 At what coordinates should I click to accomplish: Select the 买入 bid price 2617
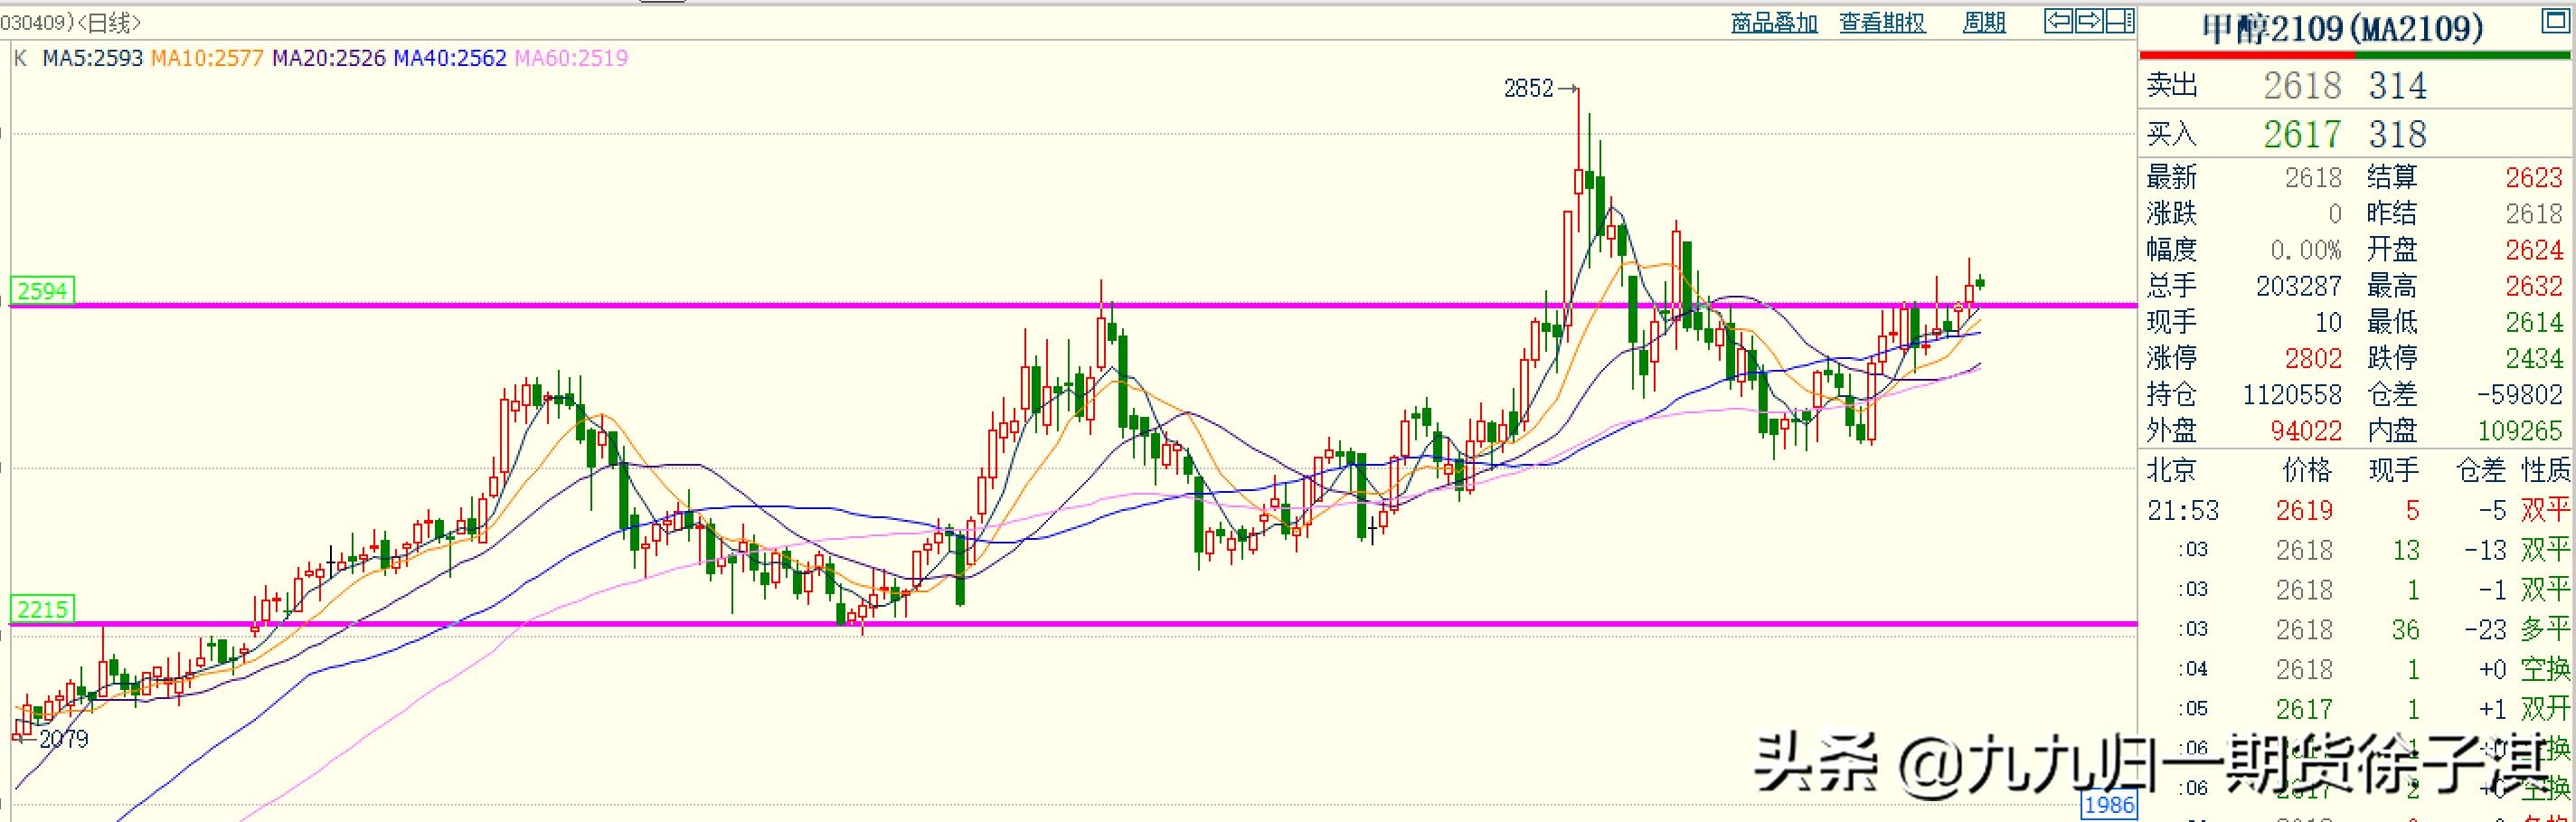pos(2302,134)
